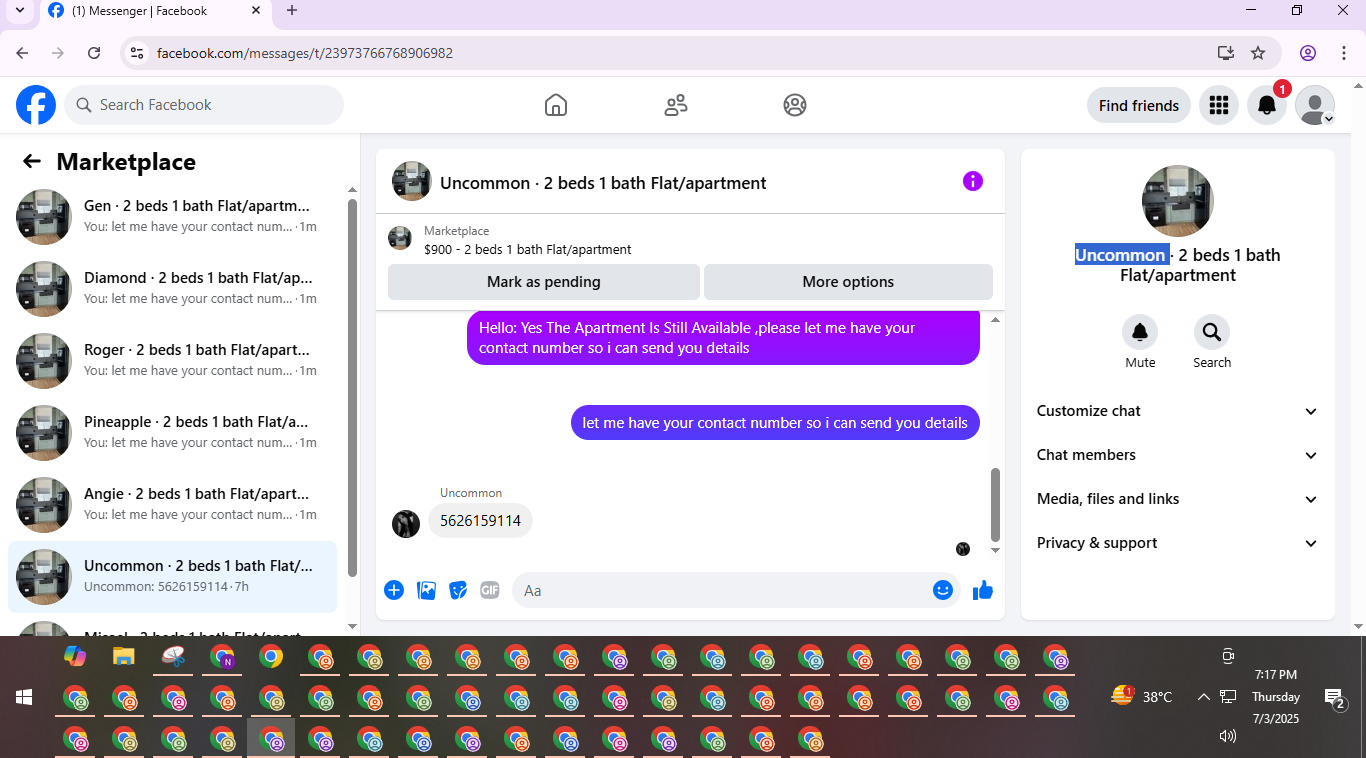Image resolution: width=1366 pixels, height=758 pixels.
Task: Mute the conversation with bell icon
Action: tap(1140, 332)
